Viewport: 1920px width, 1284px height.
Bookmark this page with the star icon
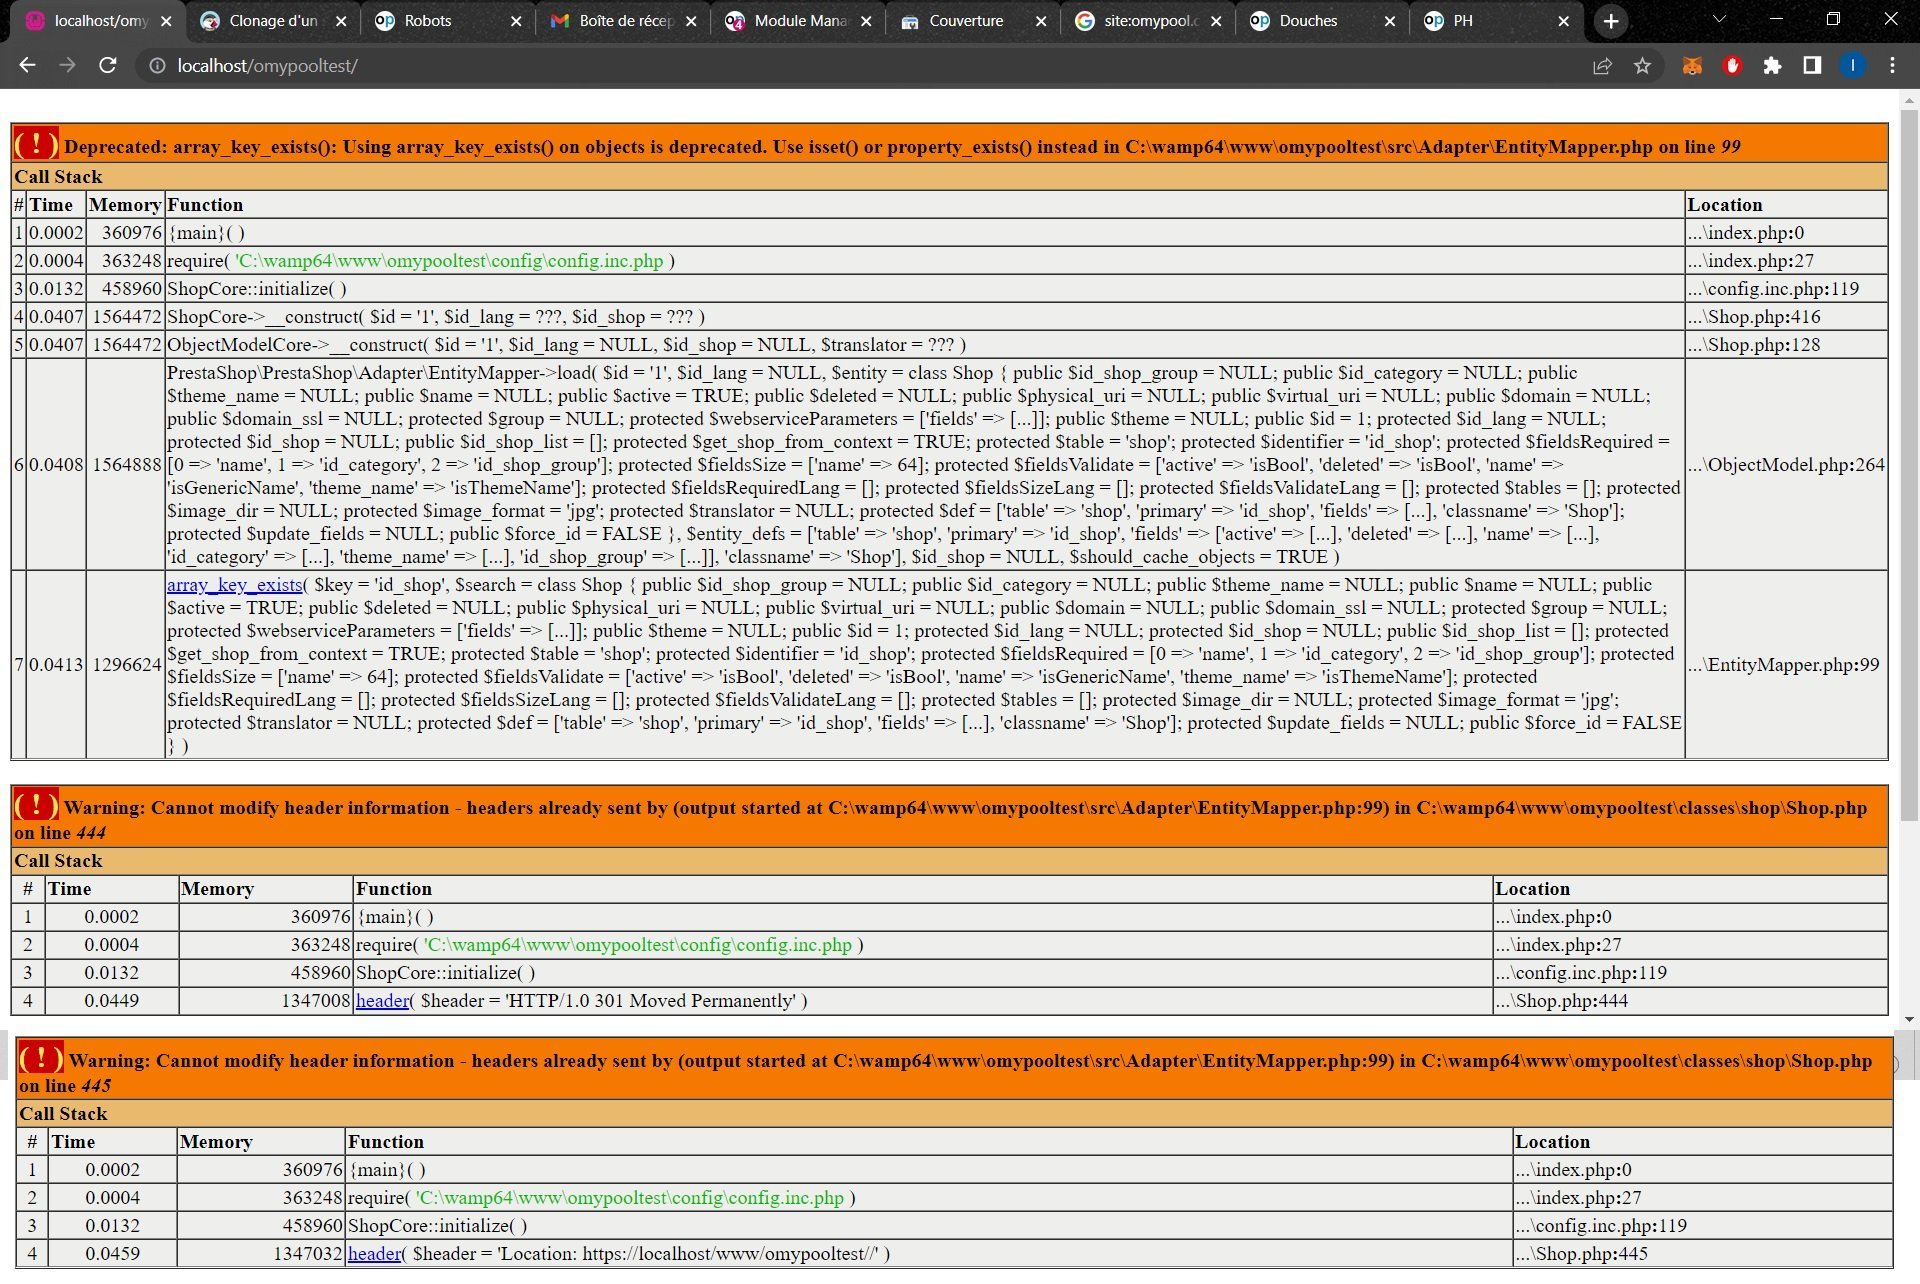tap(1642, 66)
